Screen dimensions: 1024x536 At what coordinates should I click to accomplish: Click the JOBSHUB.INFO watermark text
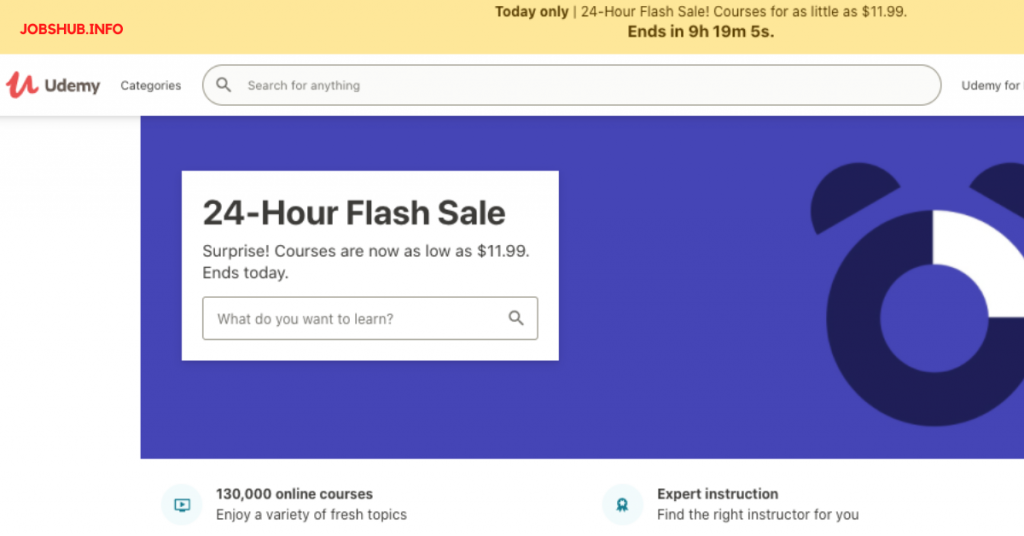tap(71, 29)
